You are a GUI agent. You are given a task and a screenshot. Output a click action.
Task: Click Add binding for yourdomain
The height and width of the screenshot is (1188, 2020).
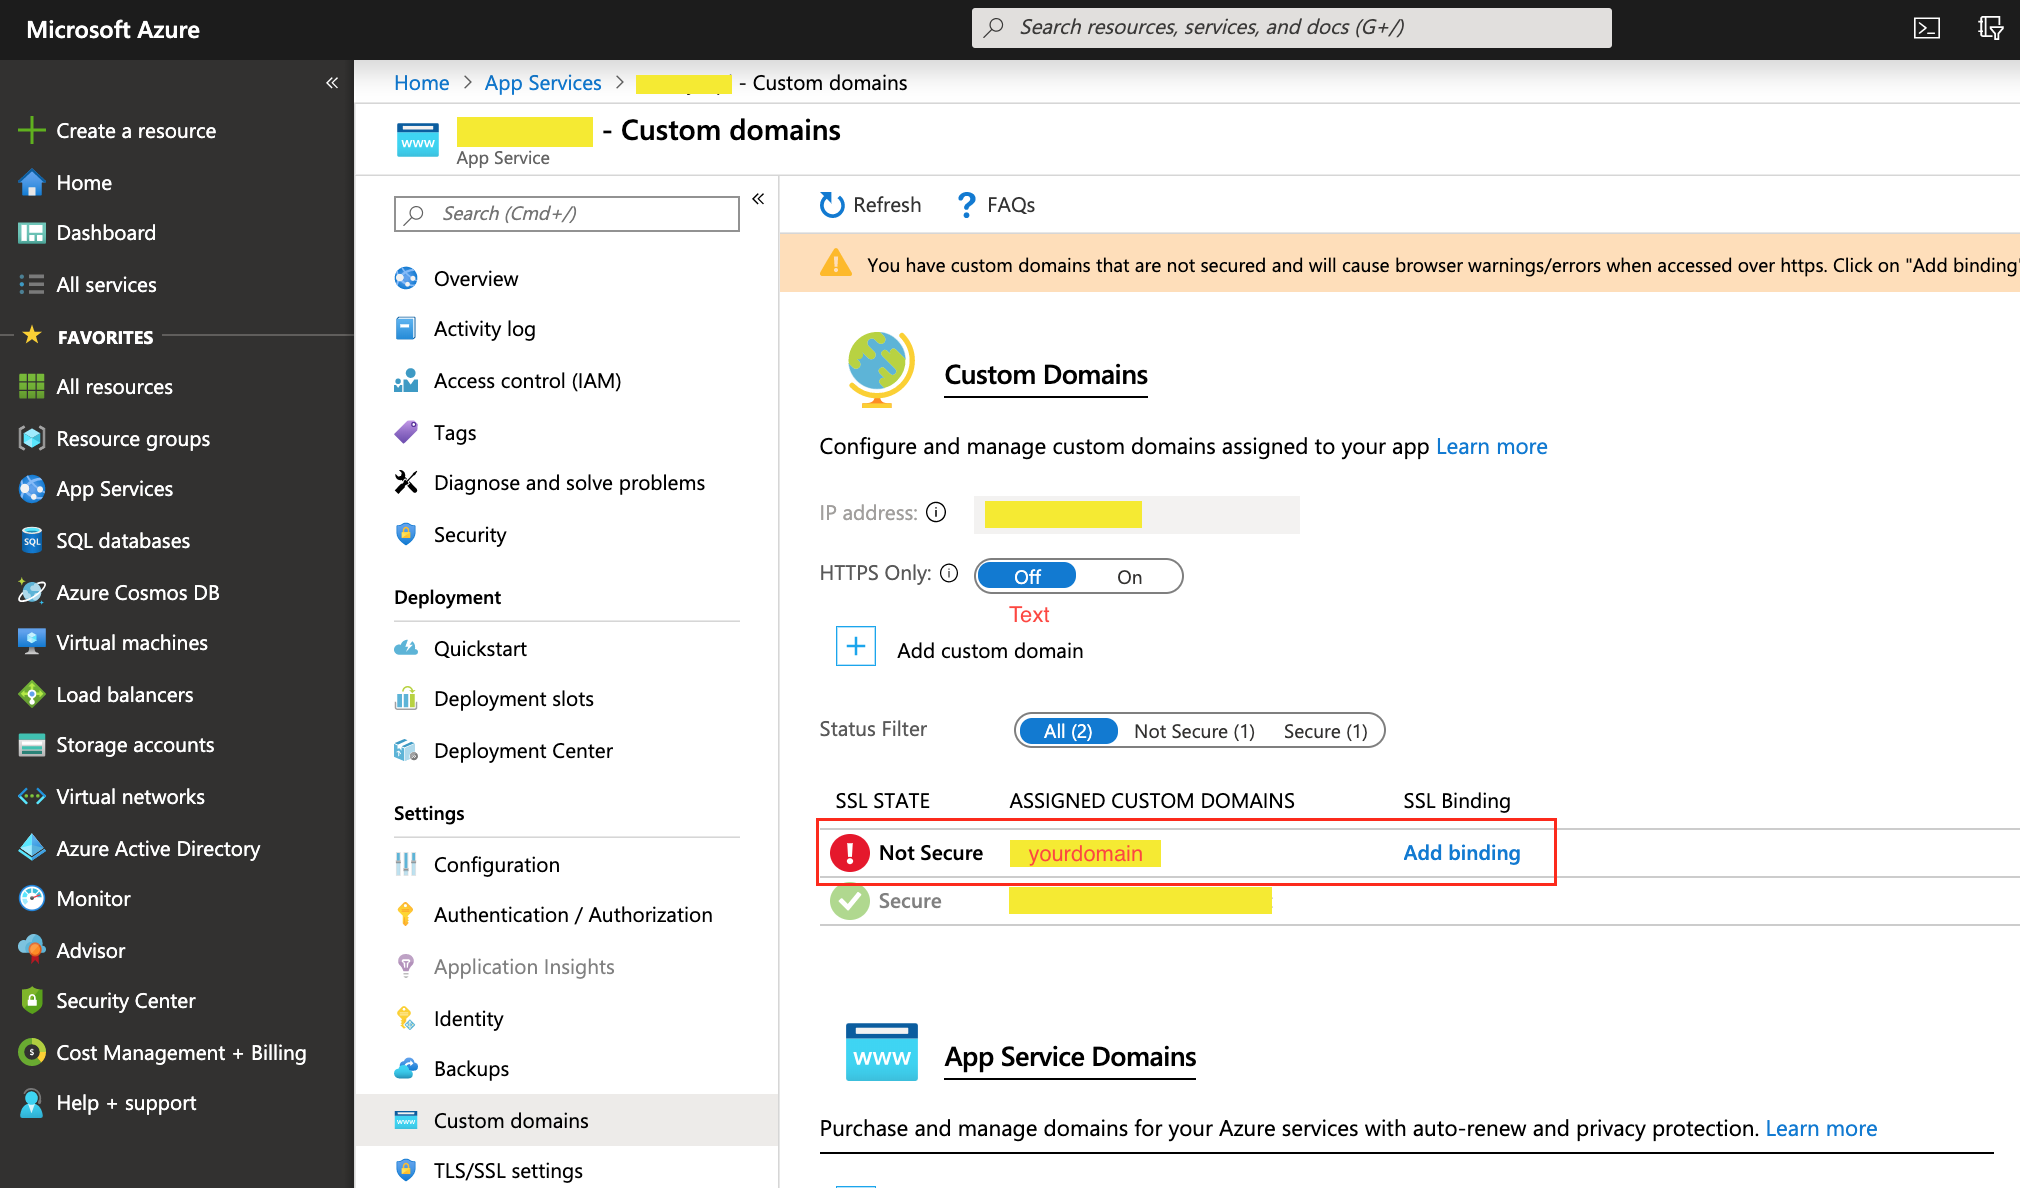[1461, 853]
